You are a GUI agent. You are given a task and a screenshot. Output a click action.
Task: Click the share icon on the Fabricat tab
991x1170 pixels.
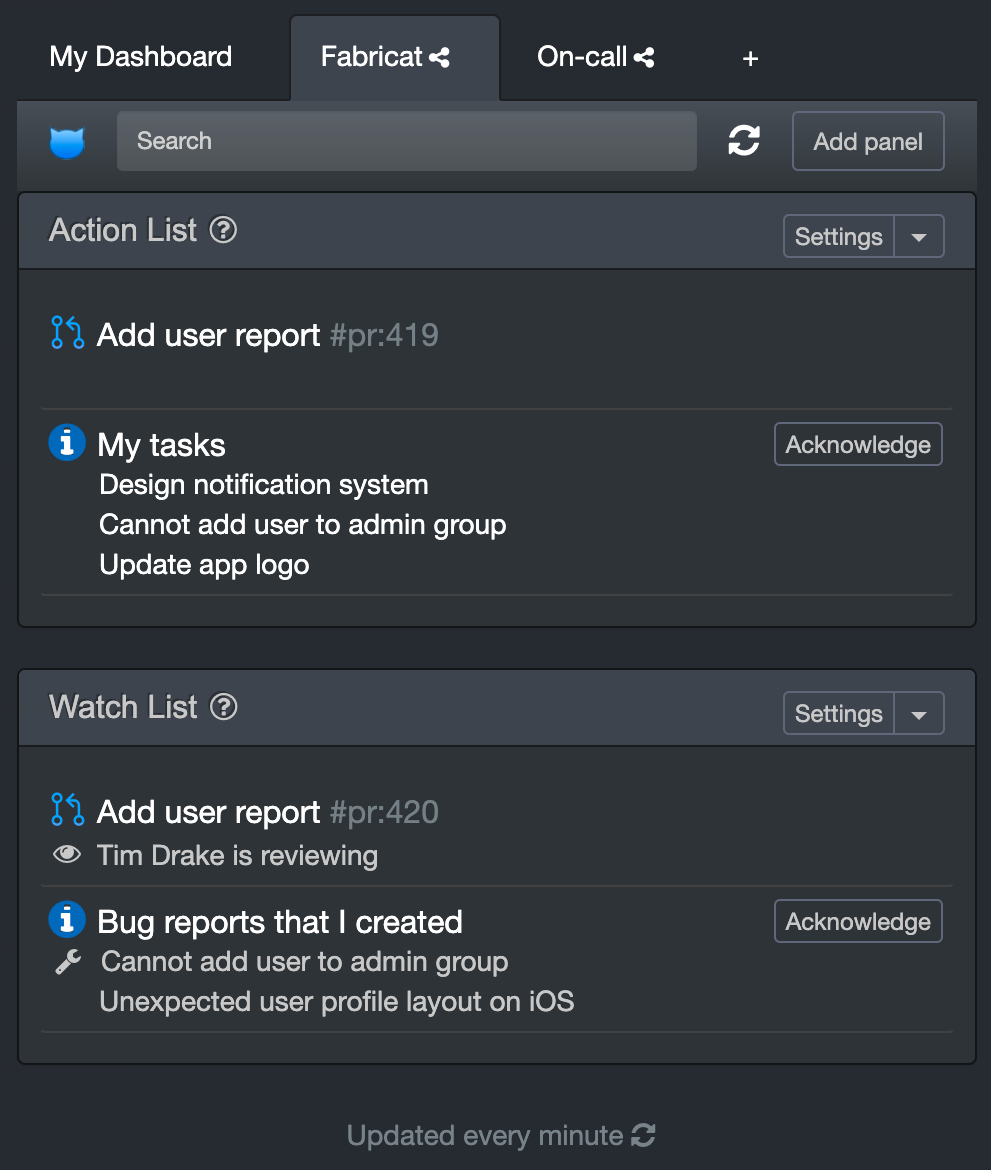pyautogui.click(x=440, y=57)
